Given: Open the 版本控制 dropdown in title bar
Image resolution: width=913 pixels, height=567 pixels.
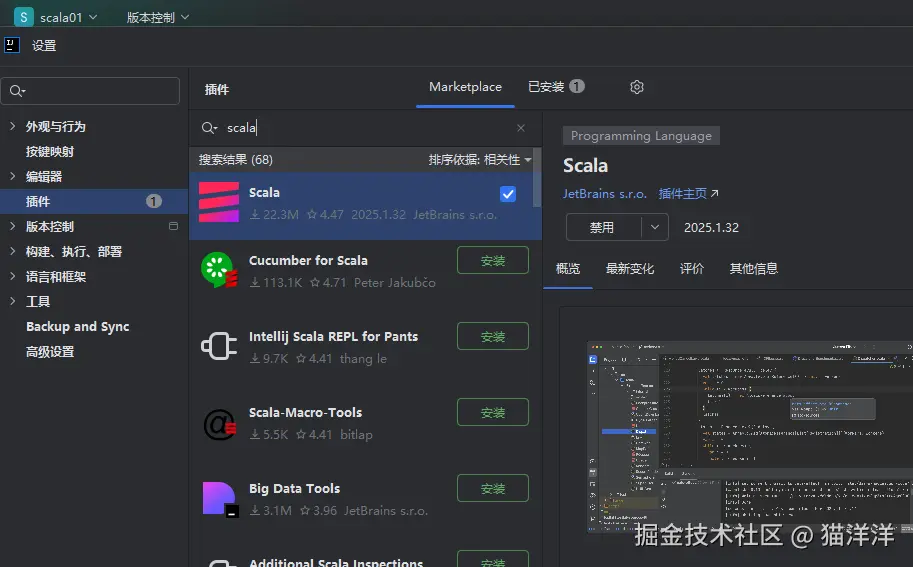Looking at the screenshot, I should tap(158, 17).
